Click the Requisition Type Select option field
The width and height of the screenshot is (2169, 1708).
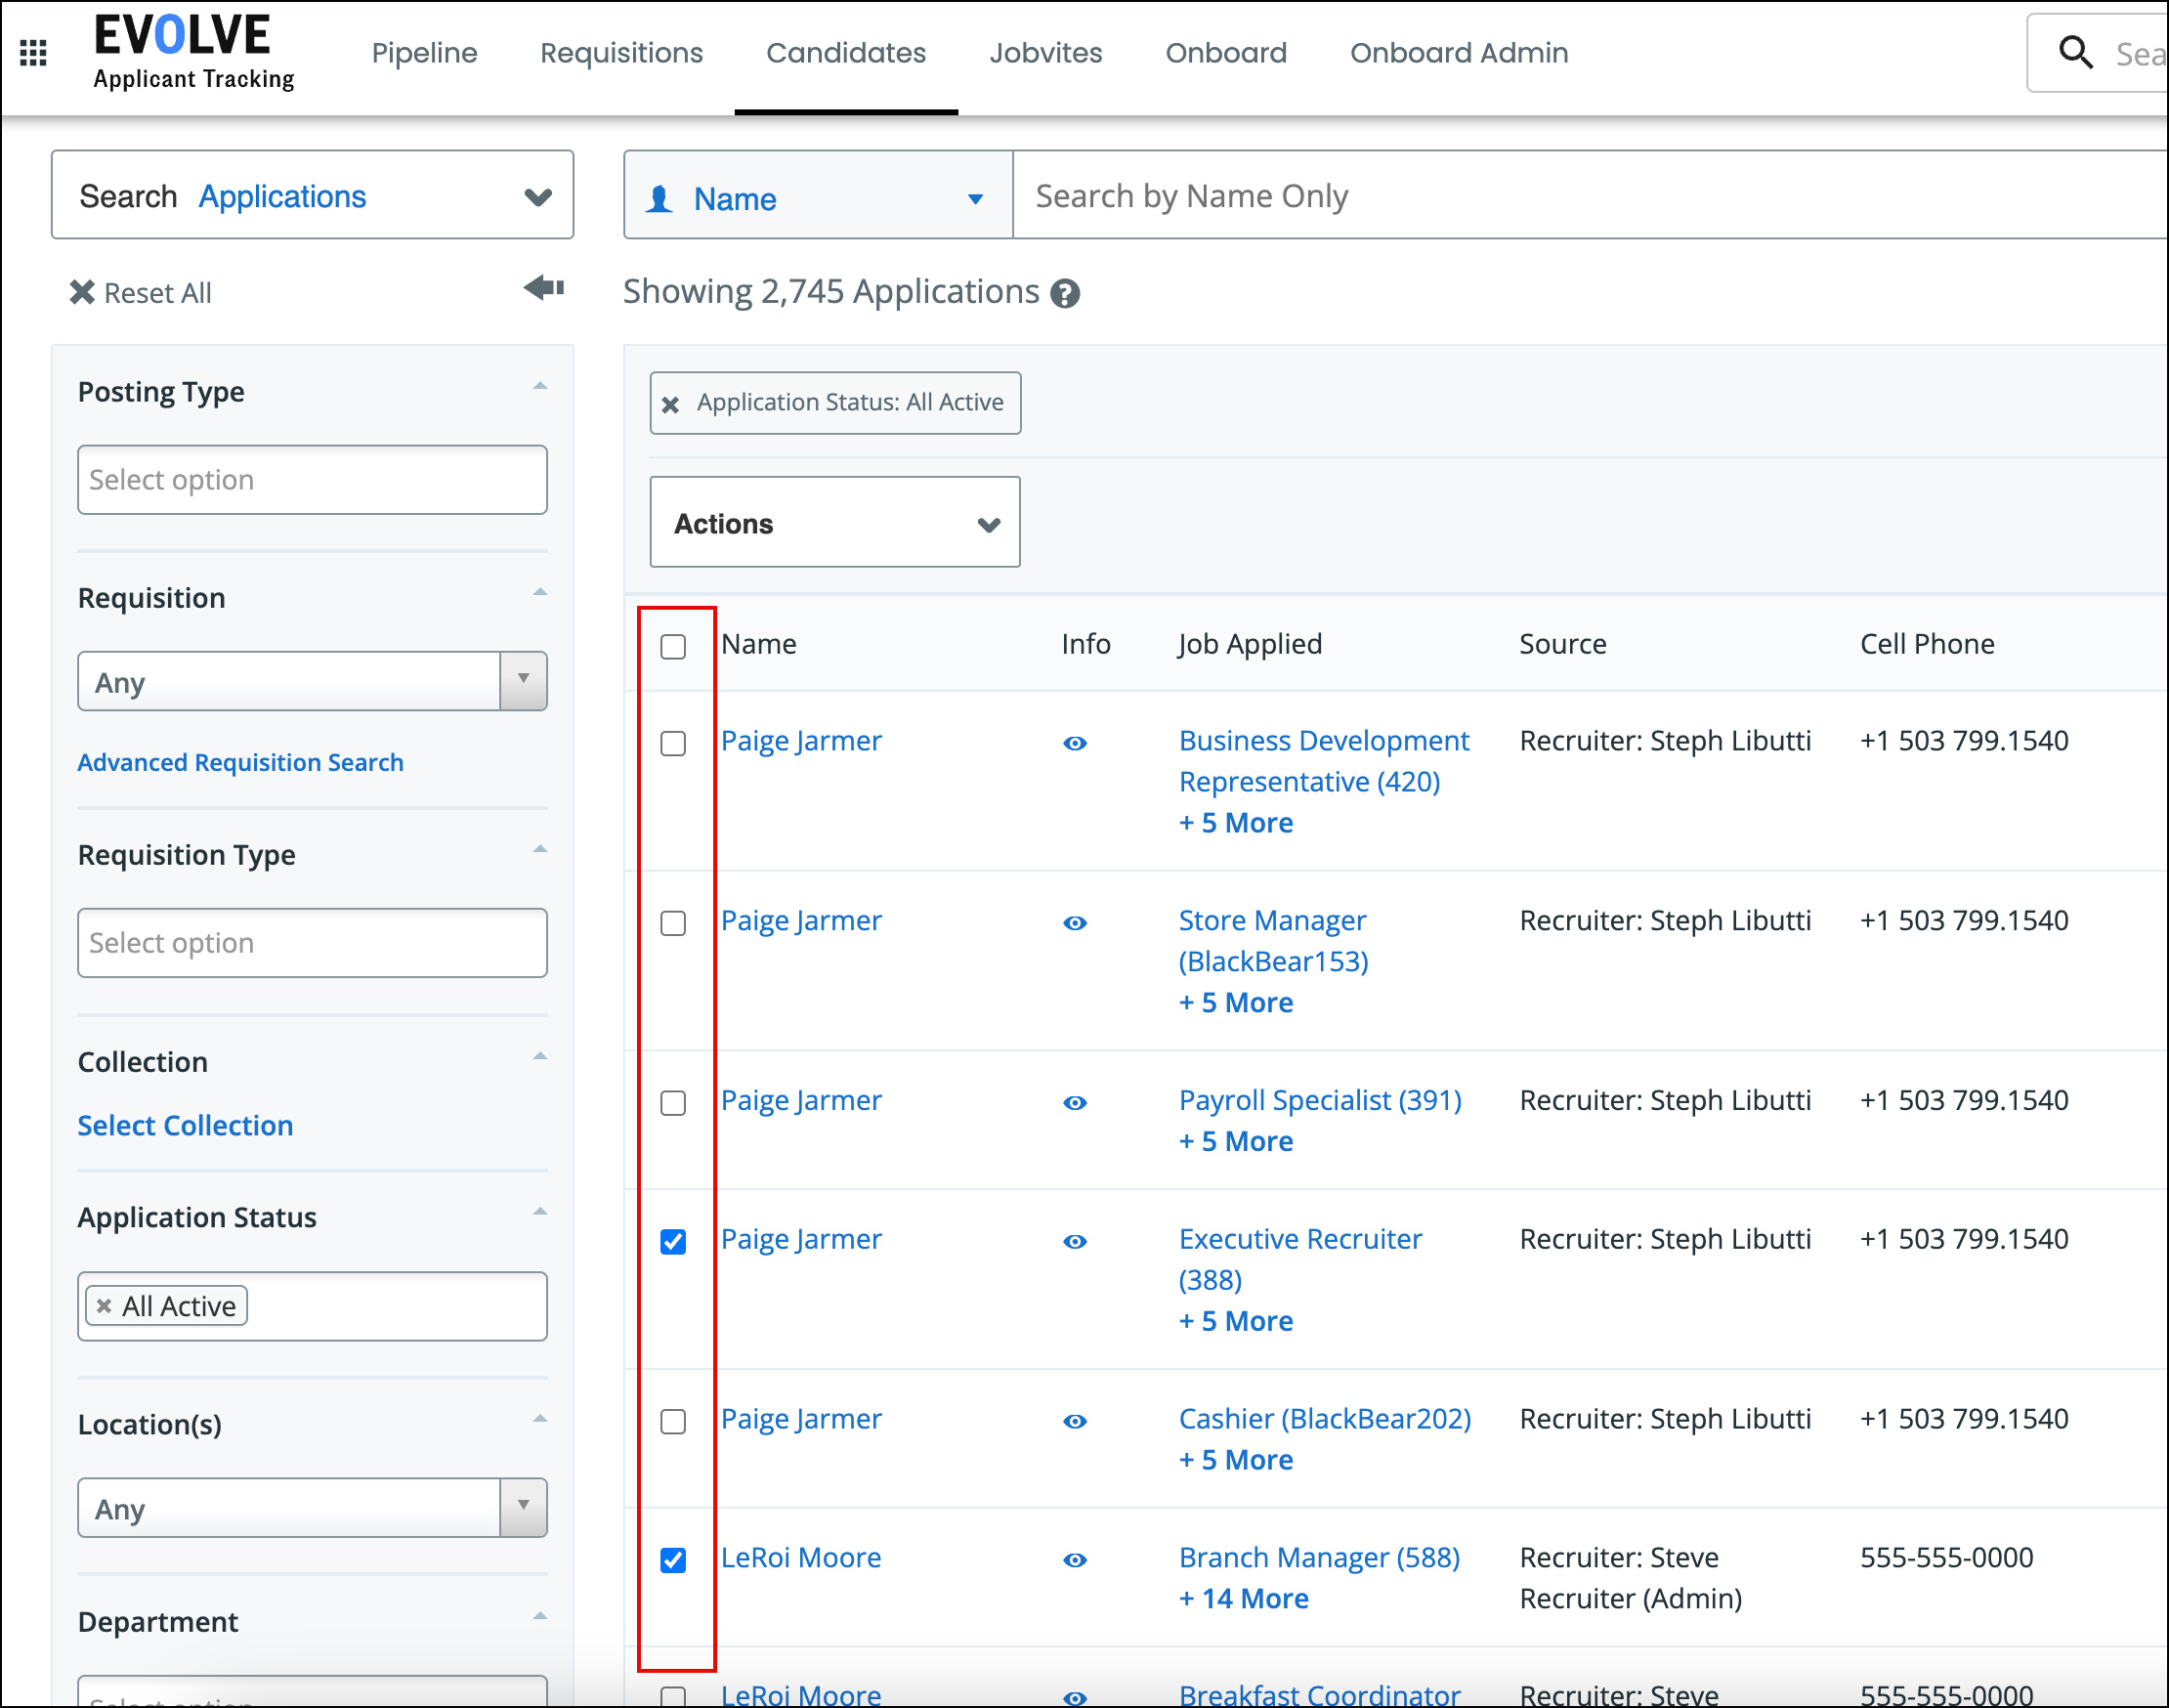pos(312,943)
